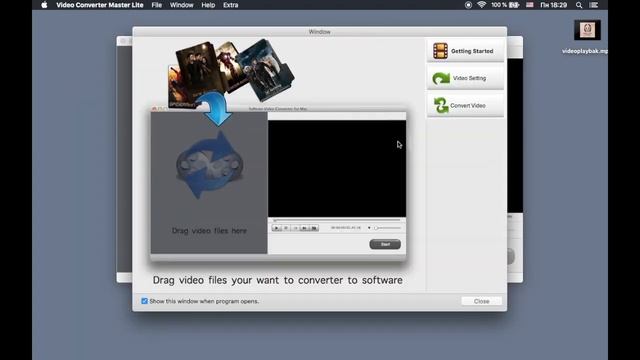This screenshot has width=640, height=360.
Task: Open the Notification Center list icon
Action: [x=594, y=5]
